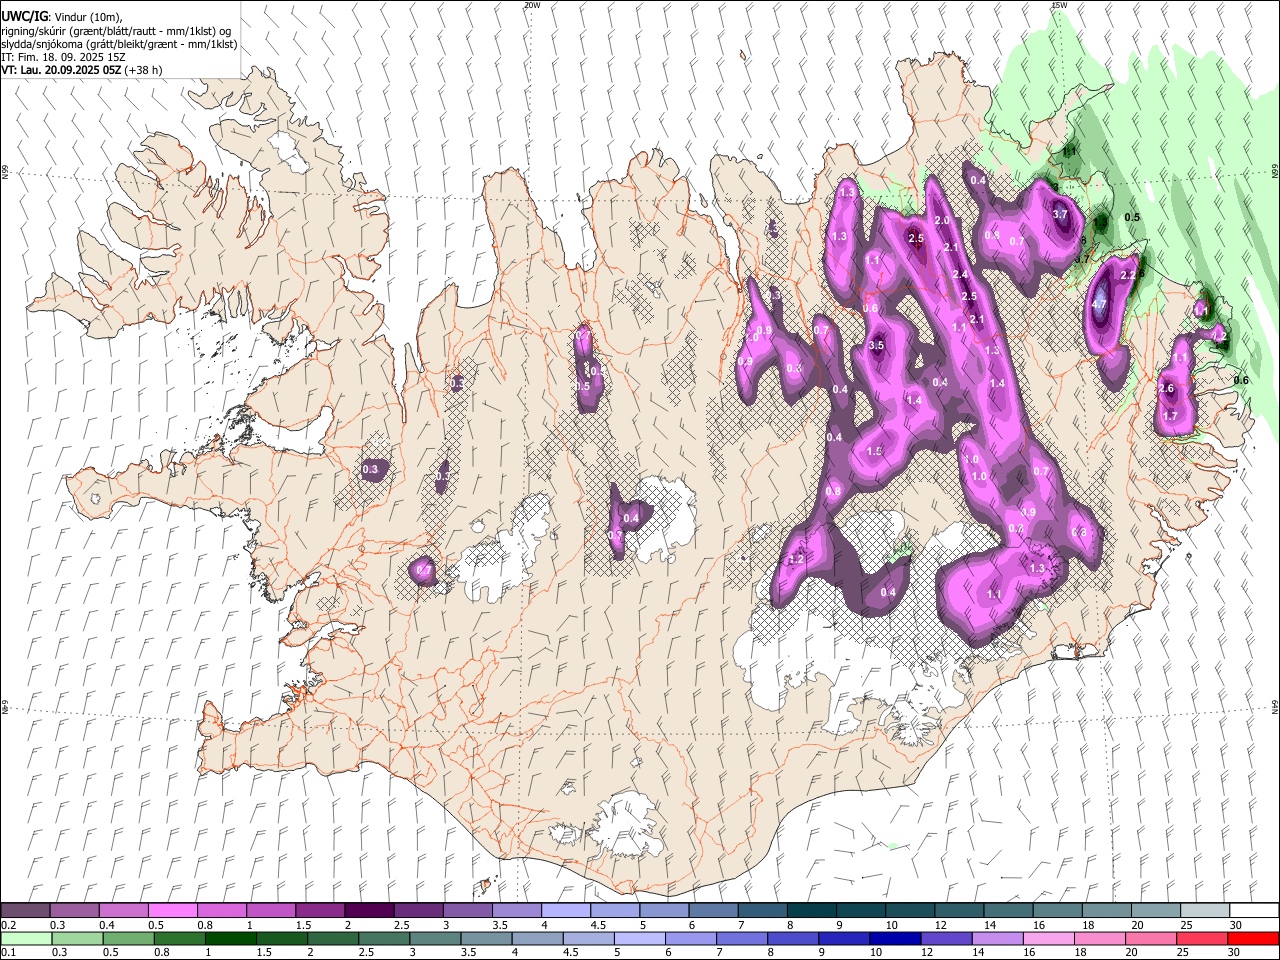
Task: Click the 3.5 value on the map
Action: point(877,345)
